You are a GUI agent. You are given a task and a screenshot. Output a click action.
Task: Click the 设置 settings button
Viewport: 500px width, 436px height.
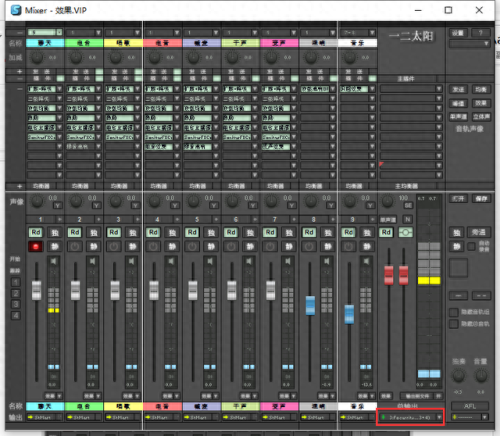pyautogui.click(x=458, y=33)
